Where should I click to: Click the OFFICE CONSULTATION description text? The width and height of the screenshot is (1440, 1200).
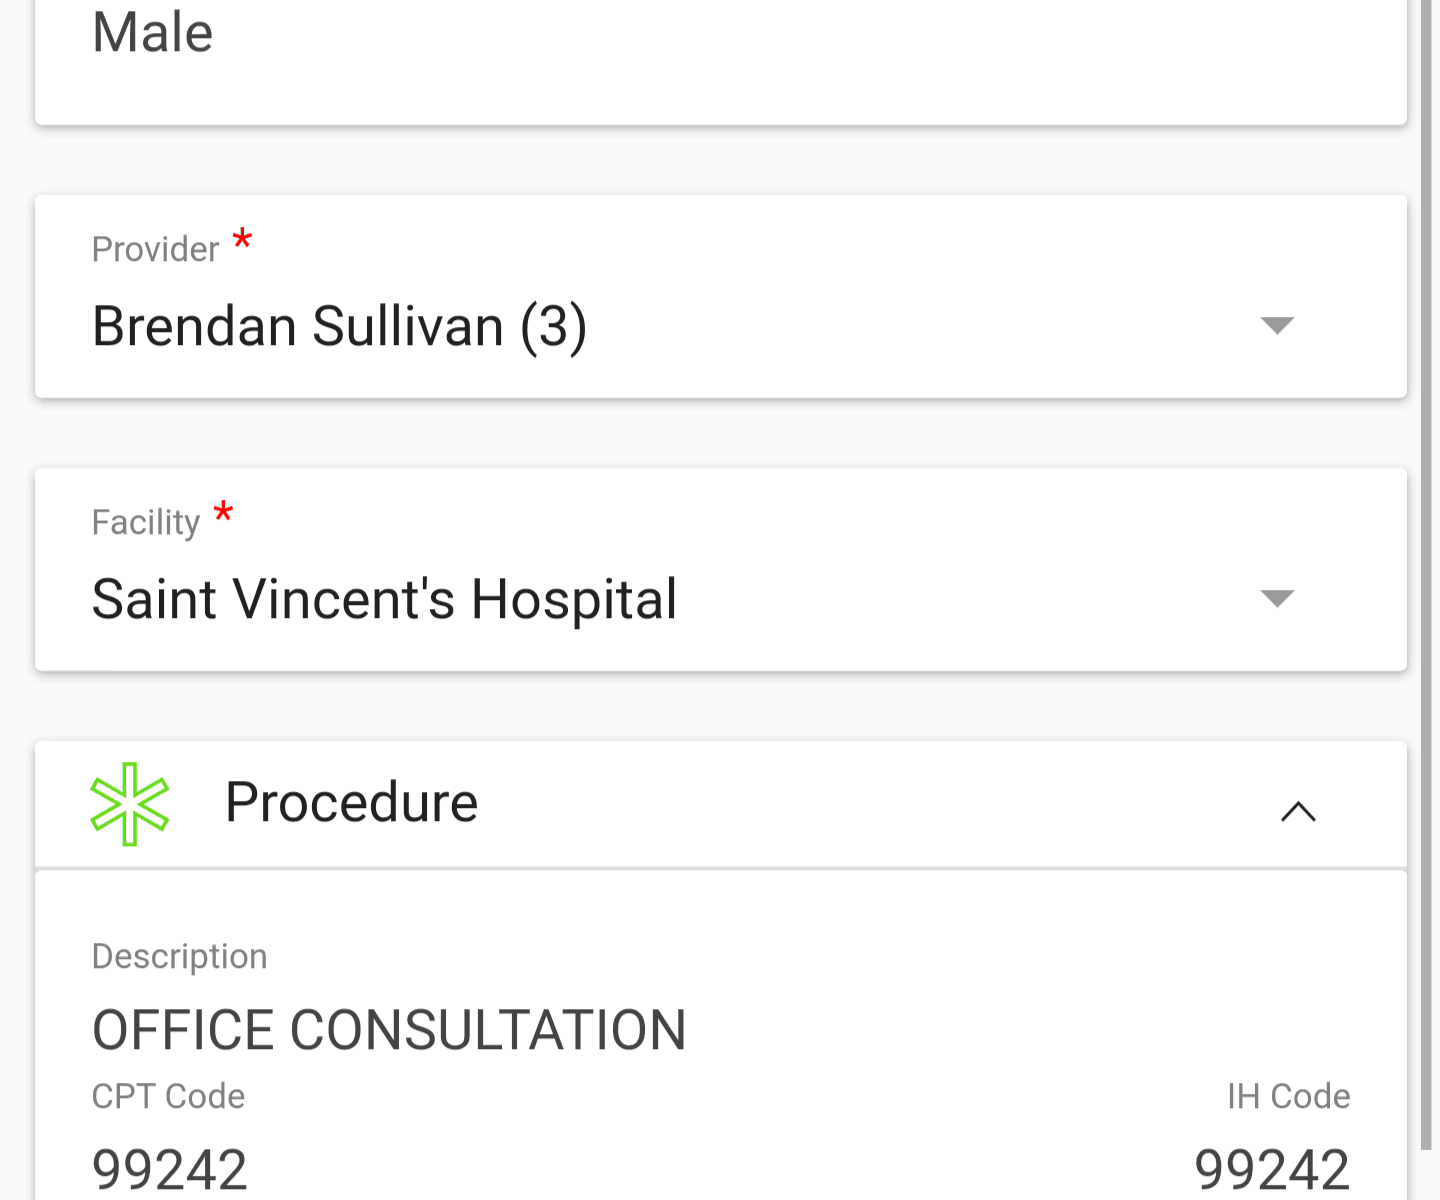click(x=389, y=1030)
